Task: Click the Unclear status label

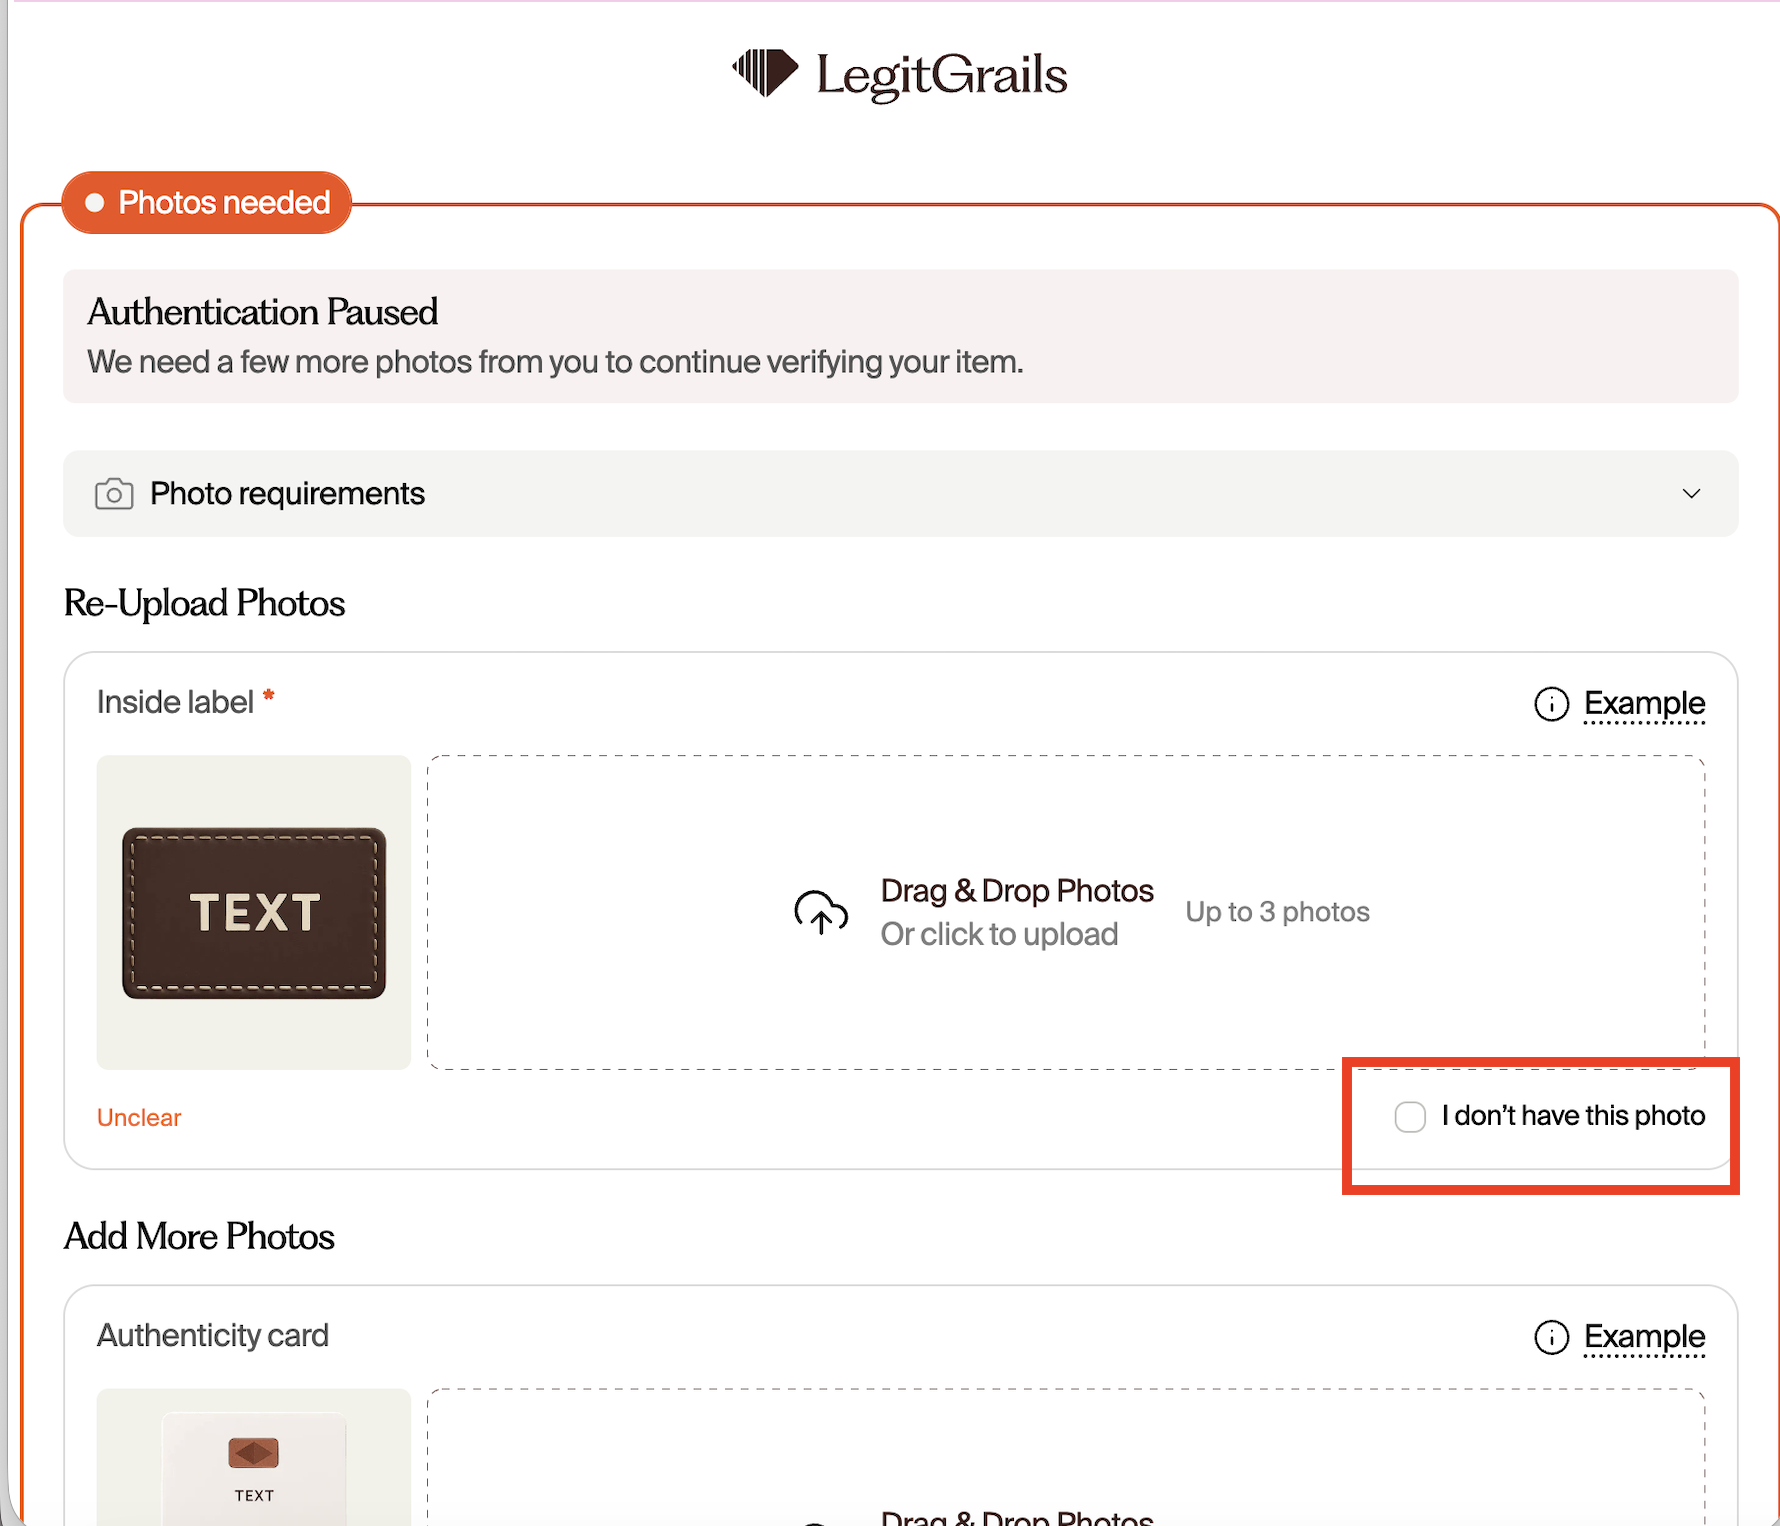Action: [x=139, y=1118]
